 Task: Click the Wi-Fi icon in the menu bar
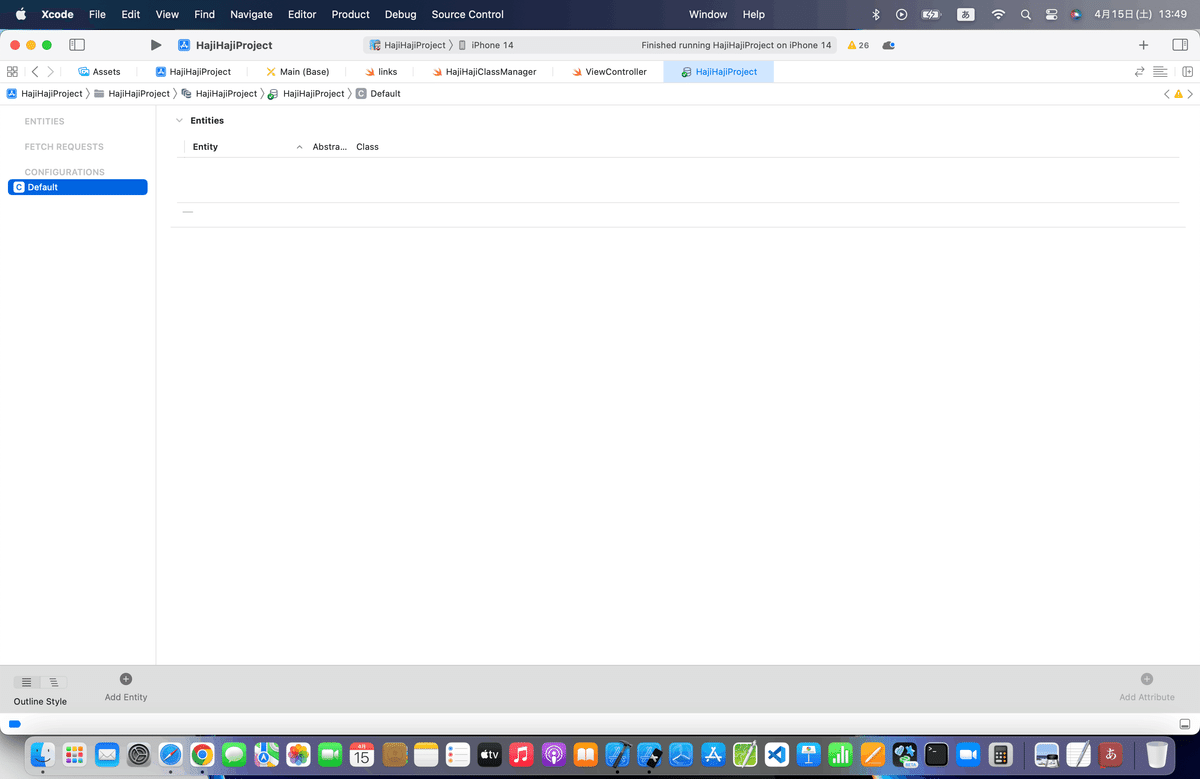click(x=997, y=14)
